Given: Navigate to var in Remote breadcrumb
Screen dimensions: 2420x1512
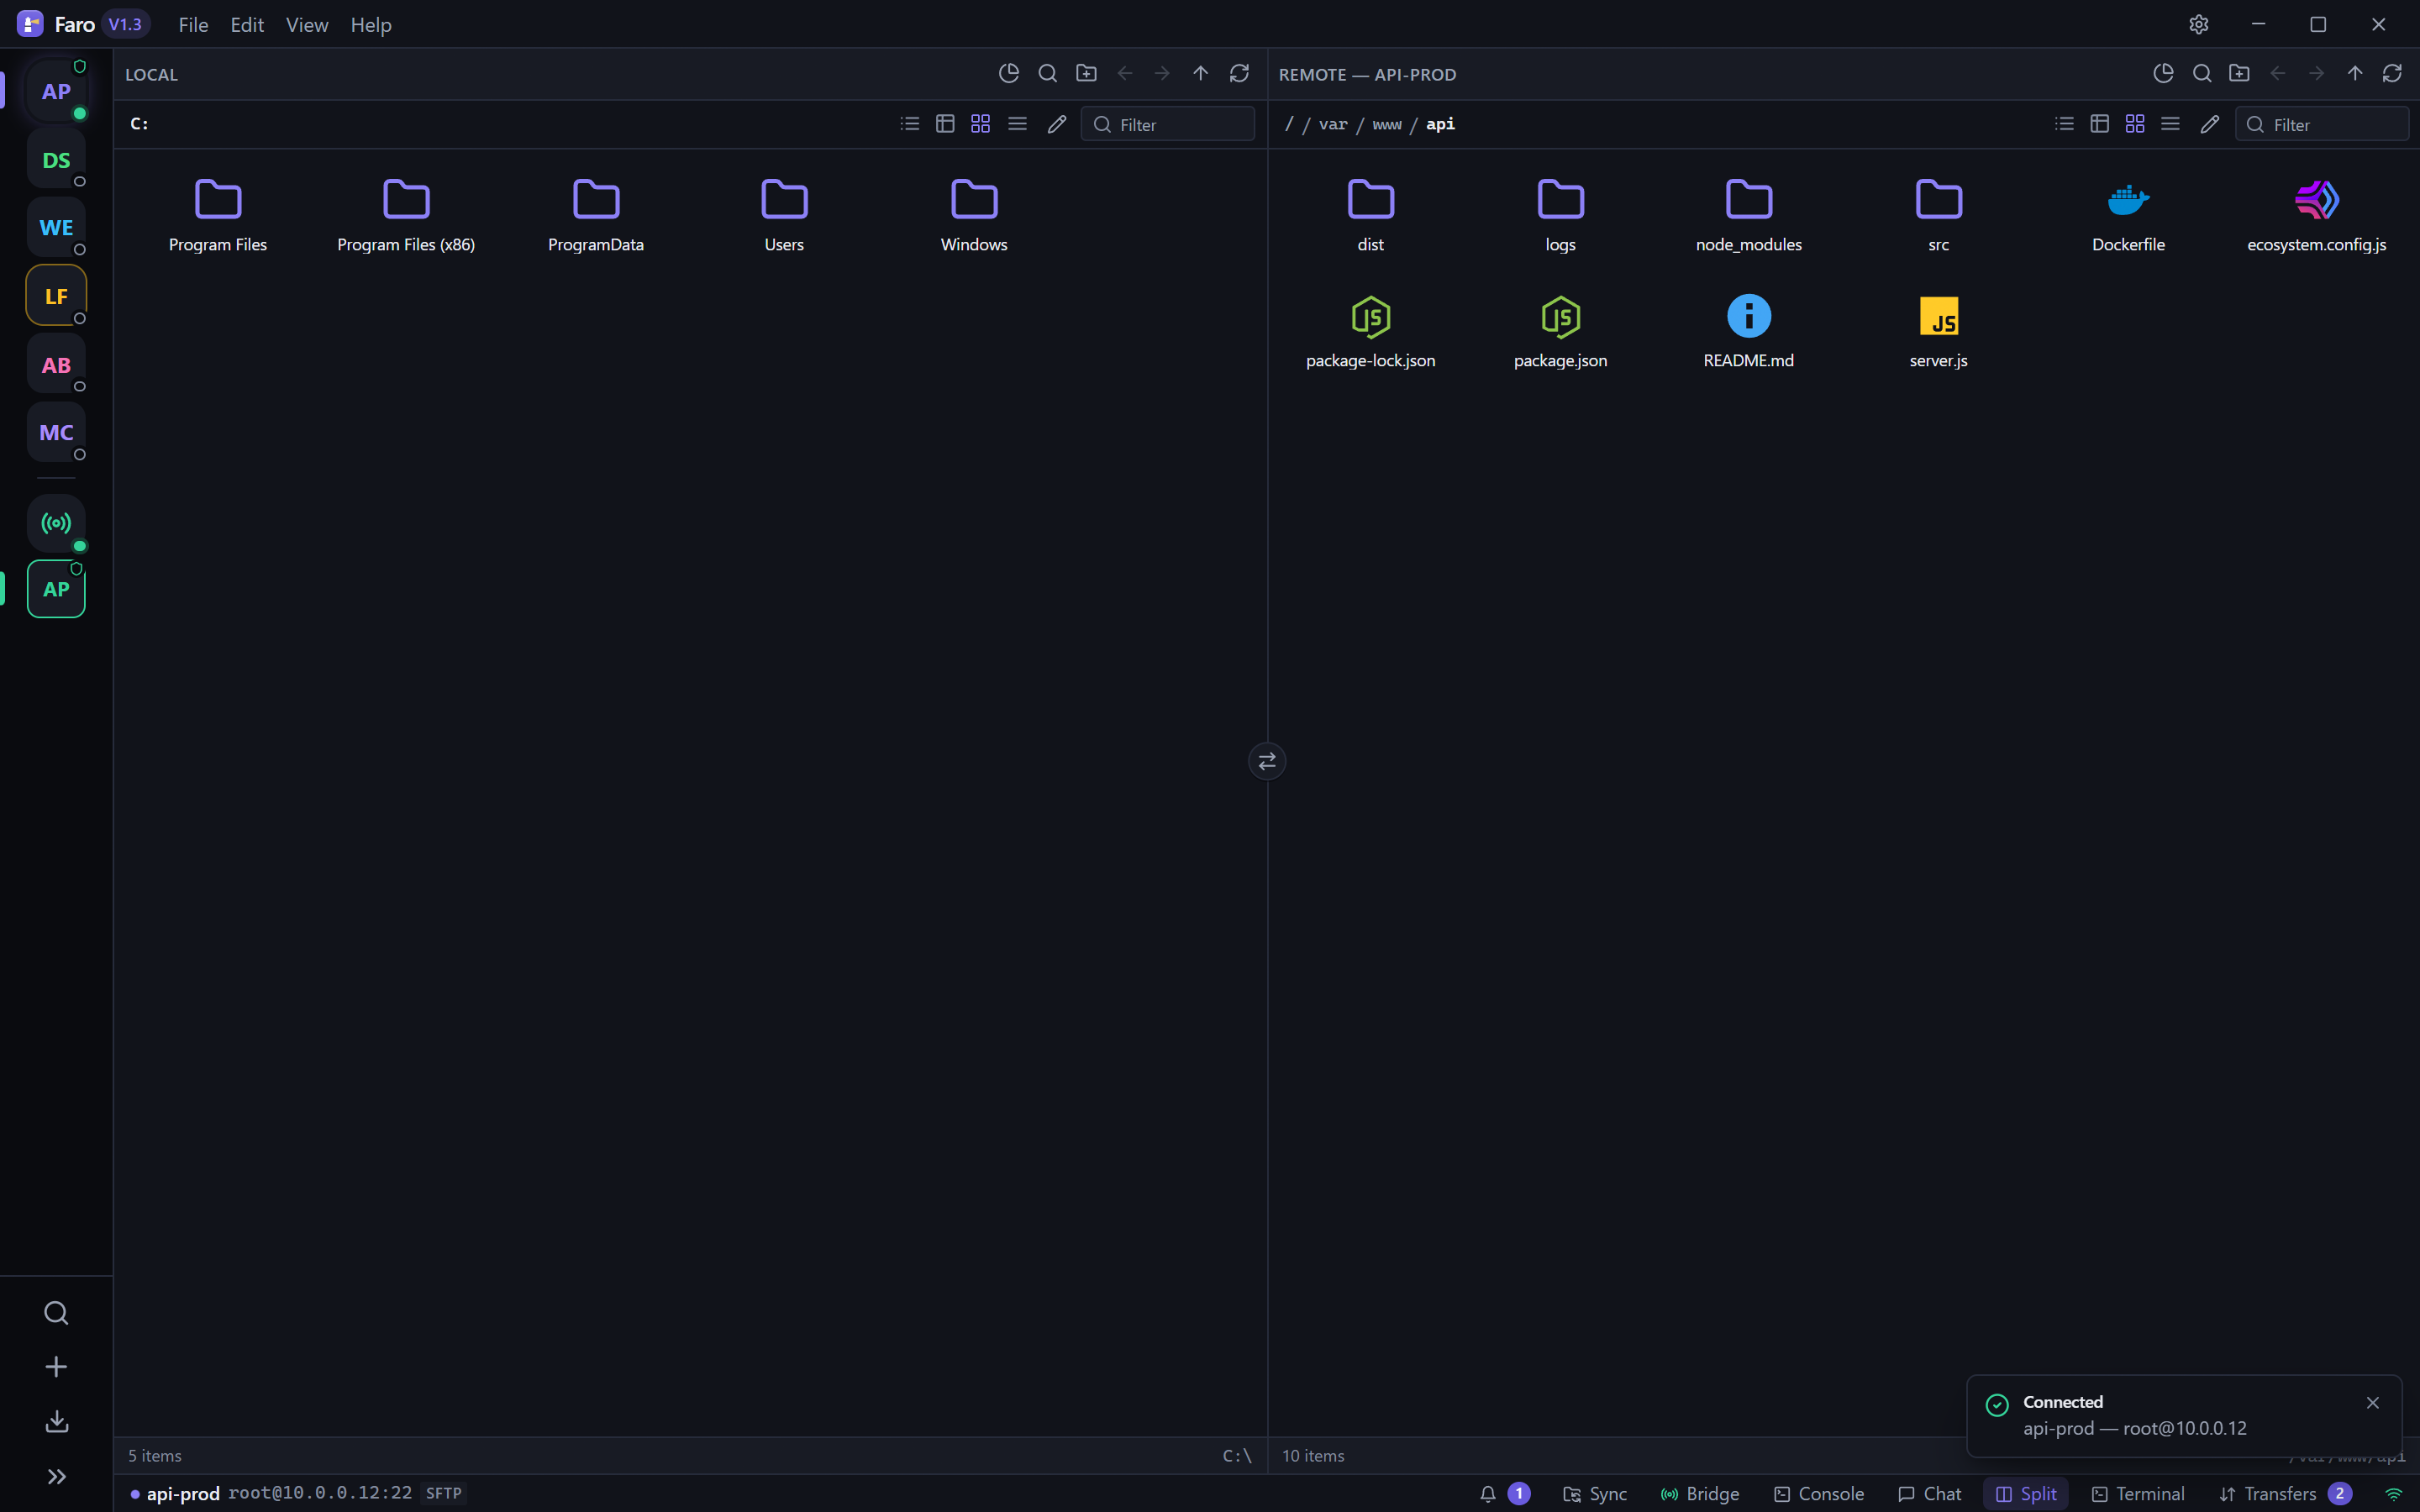Looking at the screenshot, I should [1333, 124].
